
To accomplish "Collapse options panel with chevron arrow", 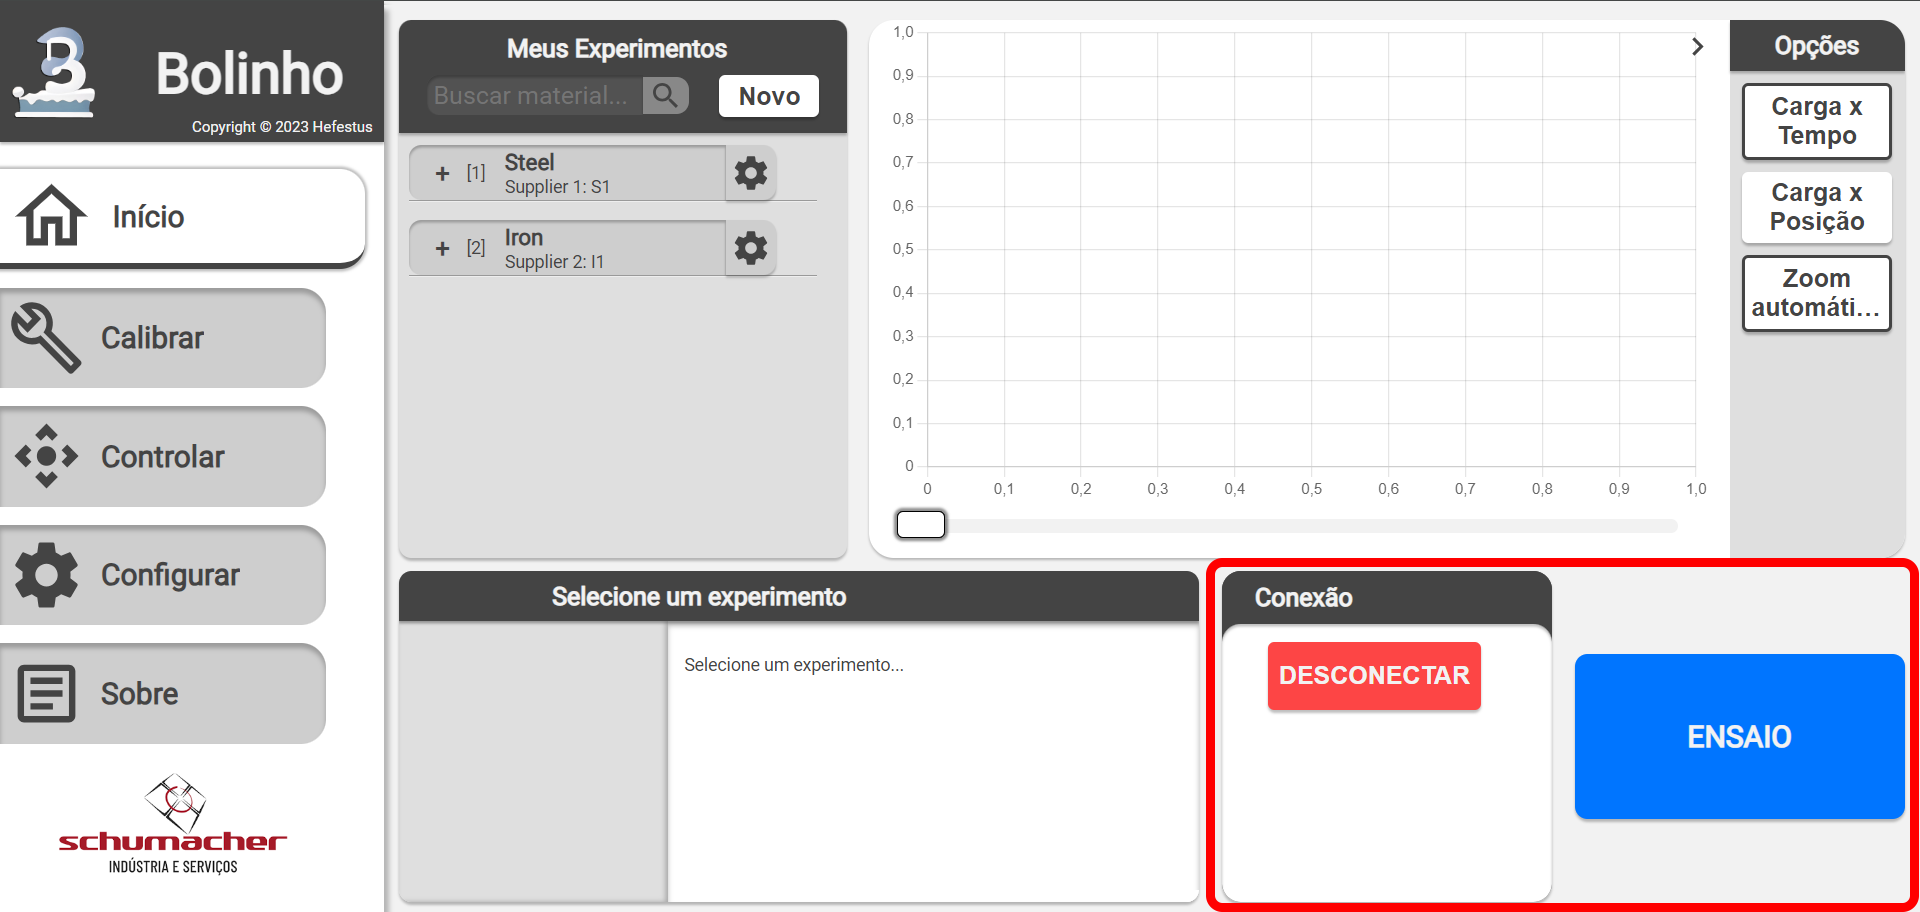I will 1697,47.
